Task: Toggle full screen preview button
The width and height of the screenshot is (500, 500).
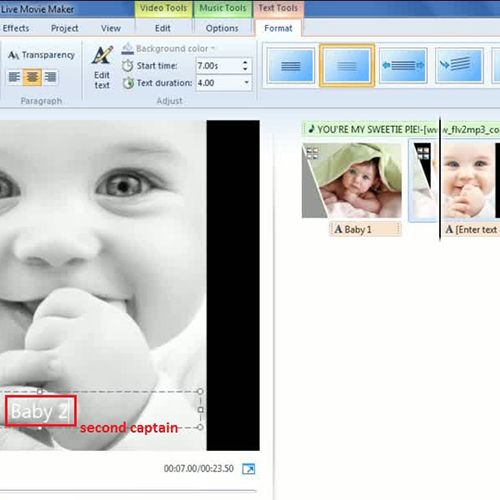Action: (249, 469)
